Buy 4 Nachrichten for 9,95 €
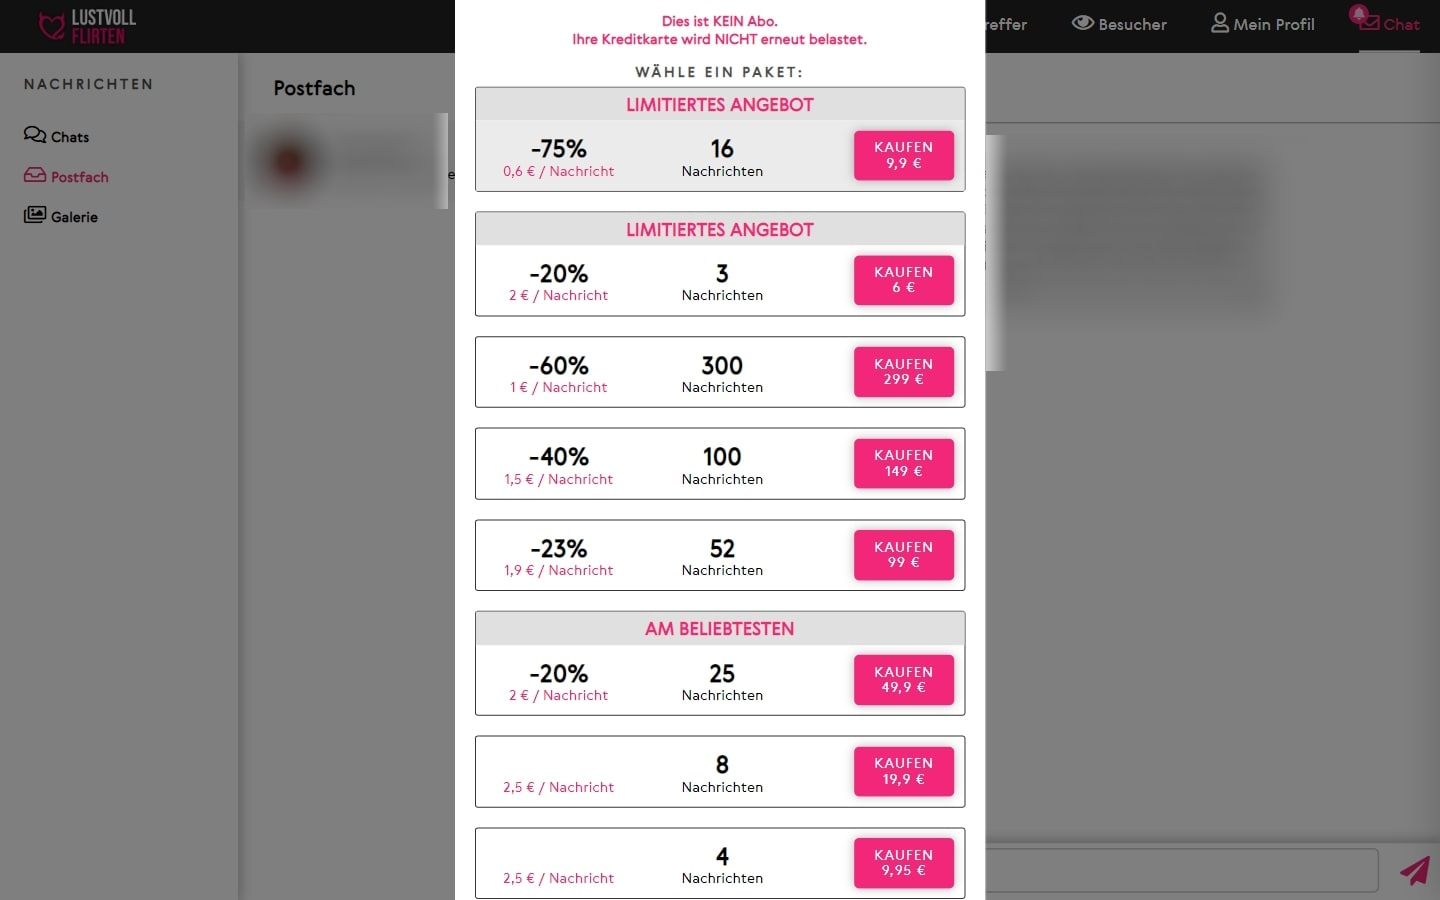The height and width of the screenshot is (900, 1440). click(x=903, y=862)
